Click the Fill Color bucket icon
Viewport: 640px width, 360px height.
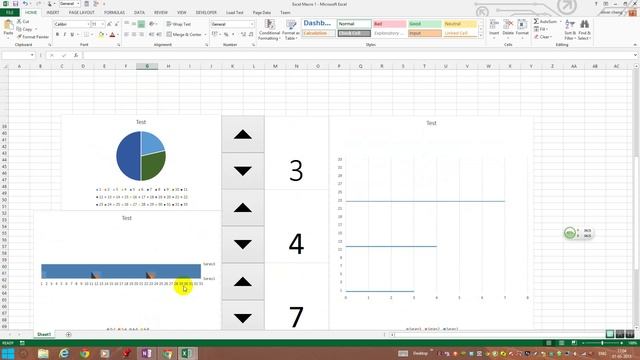click(x=101, y=35)
